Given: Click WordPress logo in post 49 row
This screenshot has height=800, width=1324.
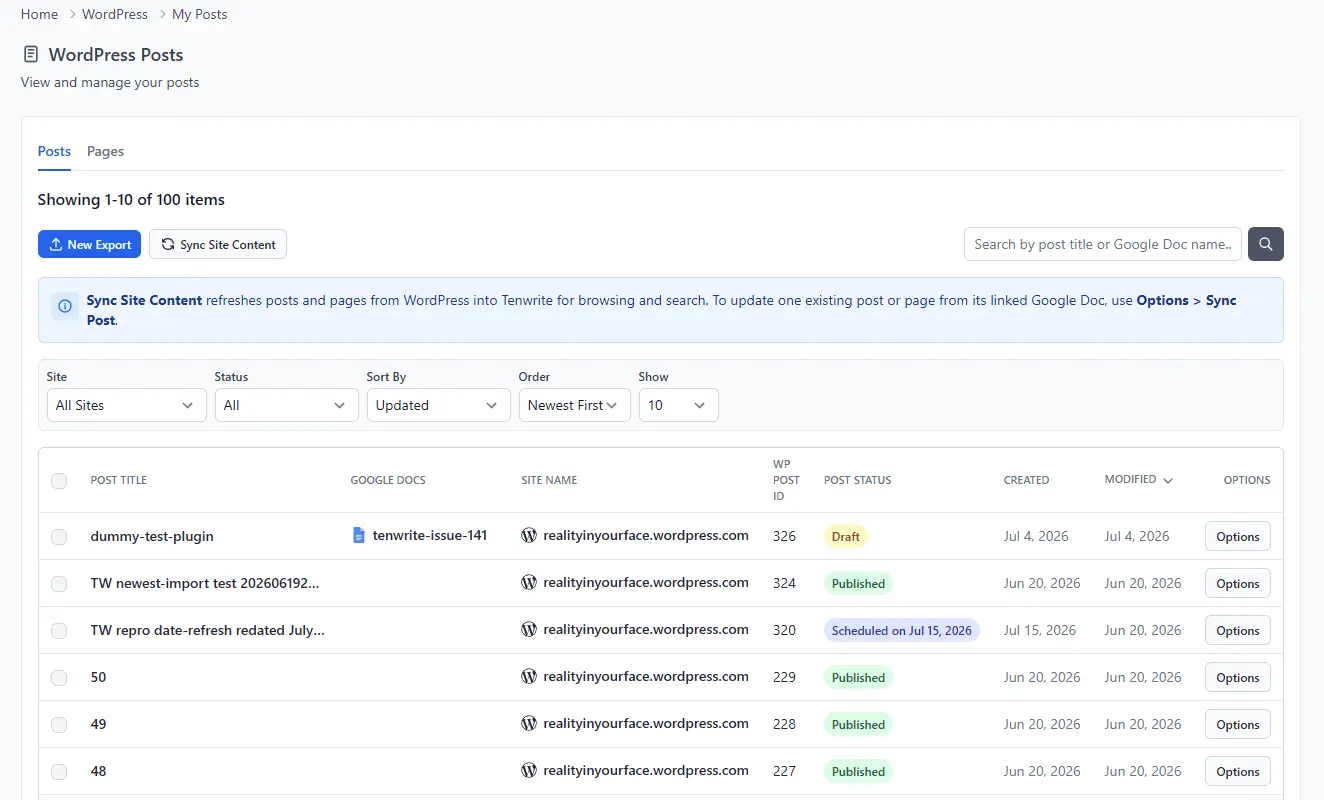Looking at the screenshot, I should pos(529,723).
